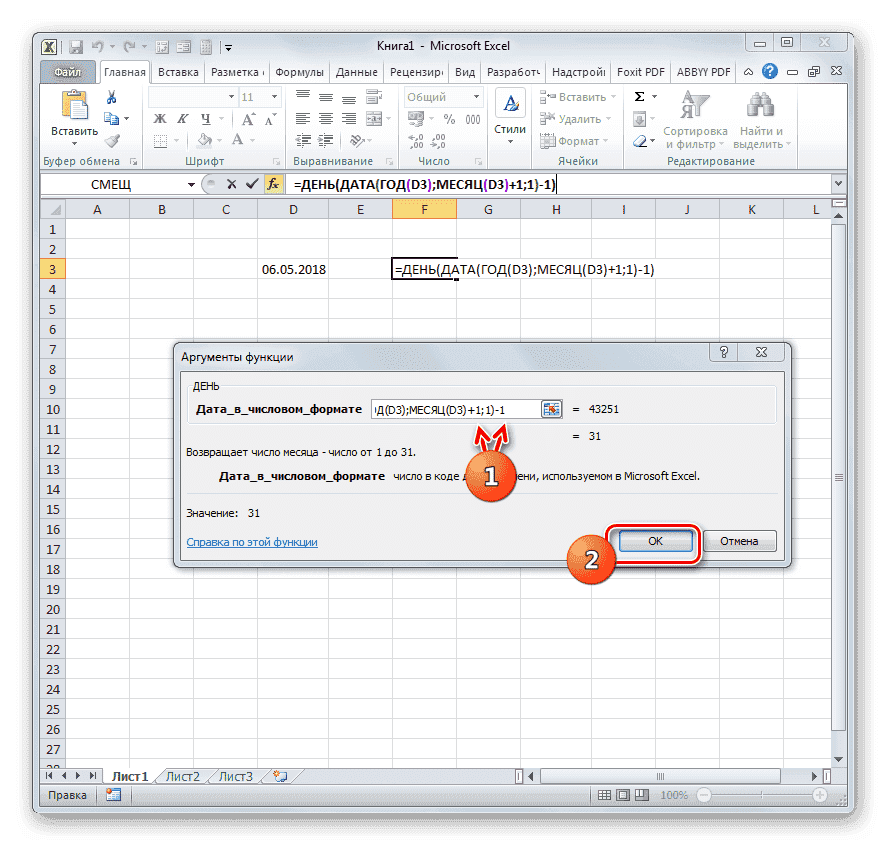This screenshot has width=887, height=846.
Task: Expand the formula bar with its arrow
Action: 837,185
